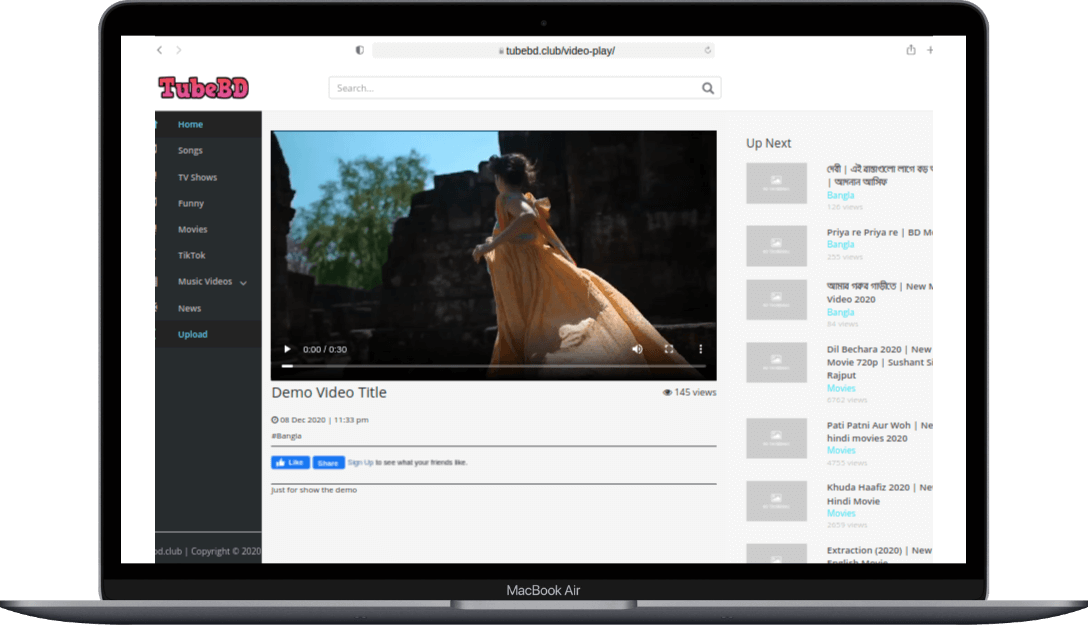1088x625 pixels.
Task: Click the video description 'Just for show the demo'
Action: [x=314, y=490]
